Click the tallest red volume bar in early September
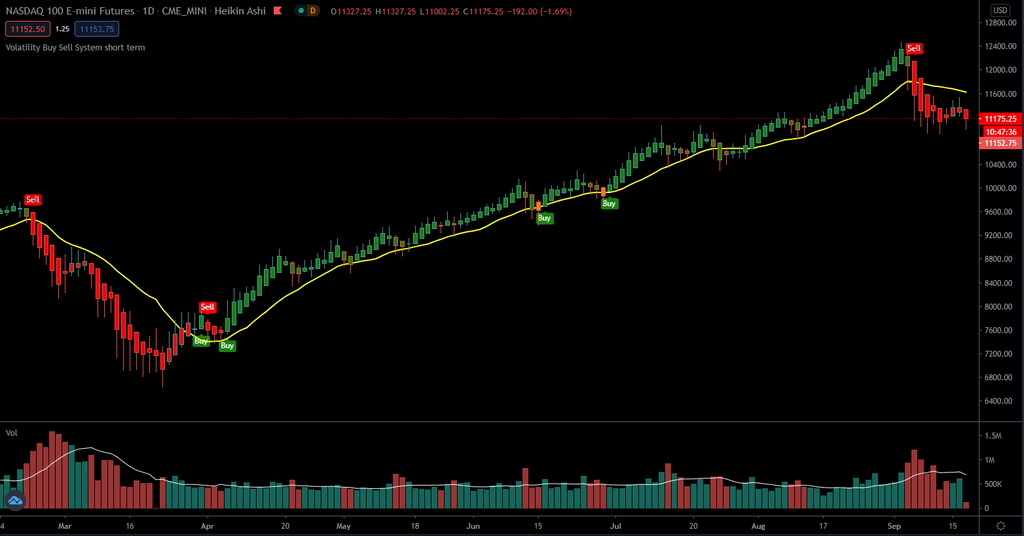 pos(914,479)
